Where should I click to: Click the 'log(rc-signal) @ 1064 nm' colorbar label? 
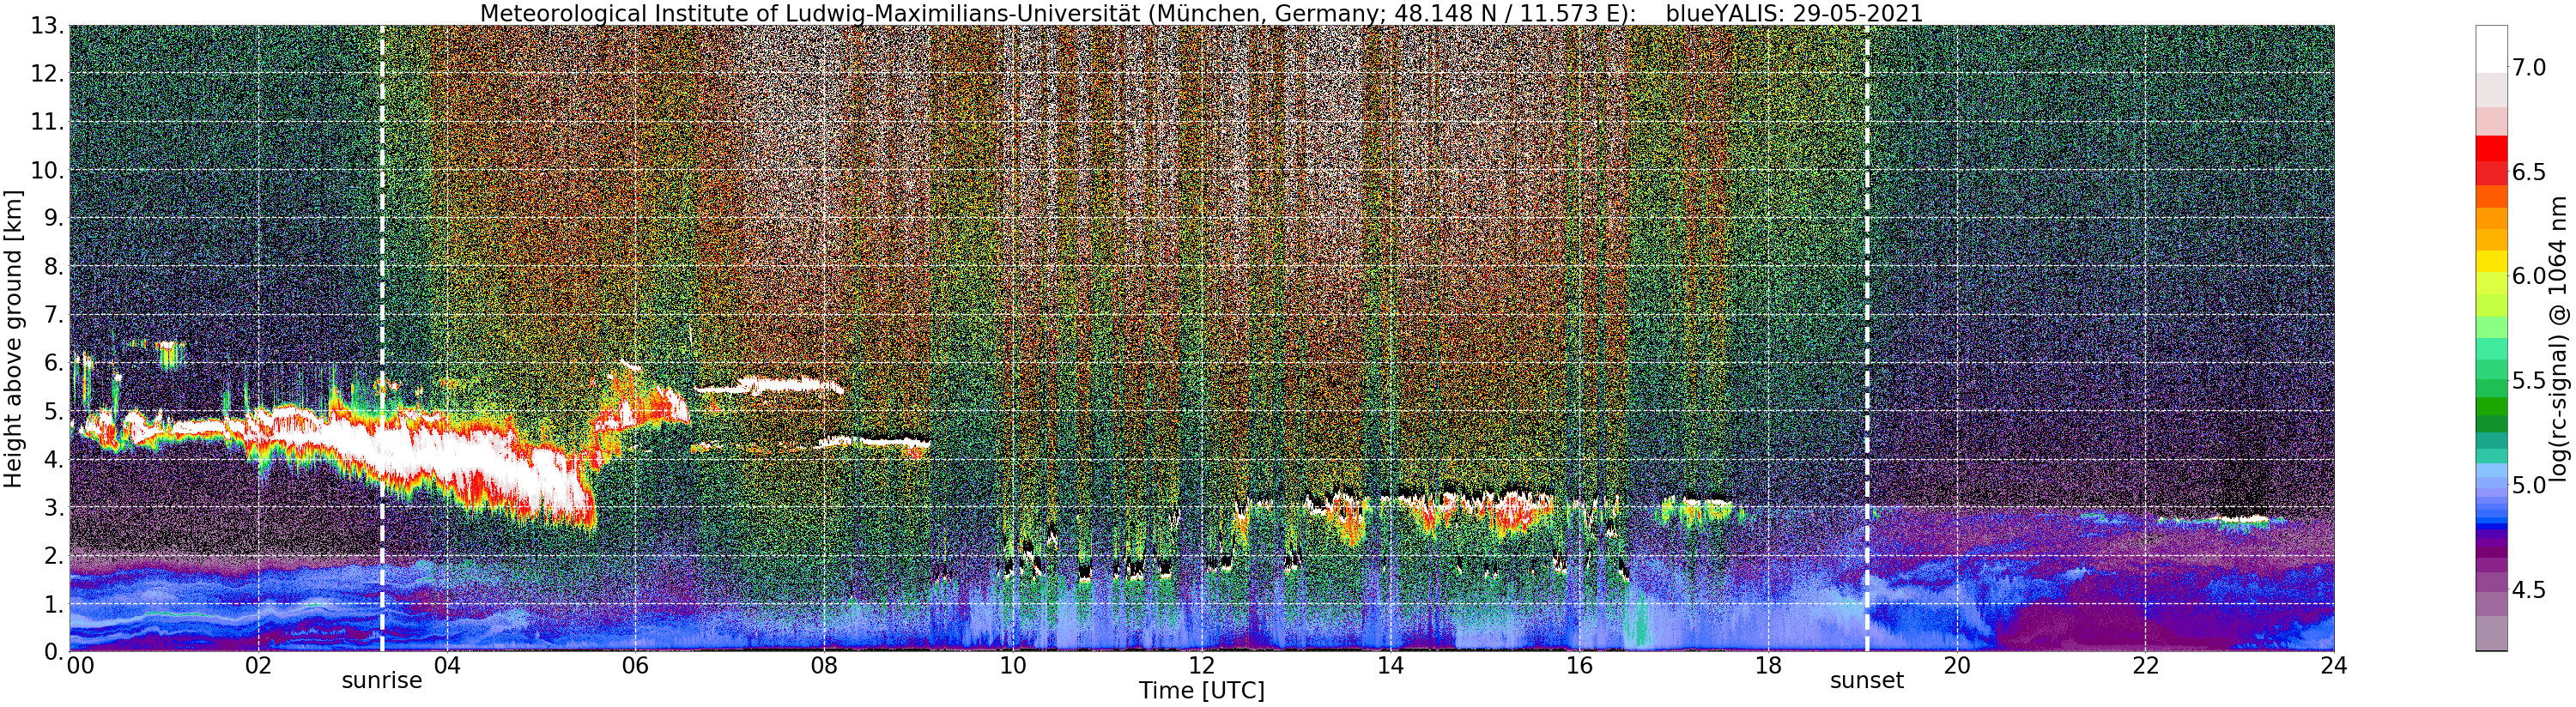(x=2558, y=338)
